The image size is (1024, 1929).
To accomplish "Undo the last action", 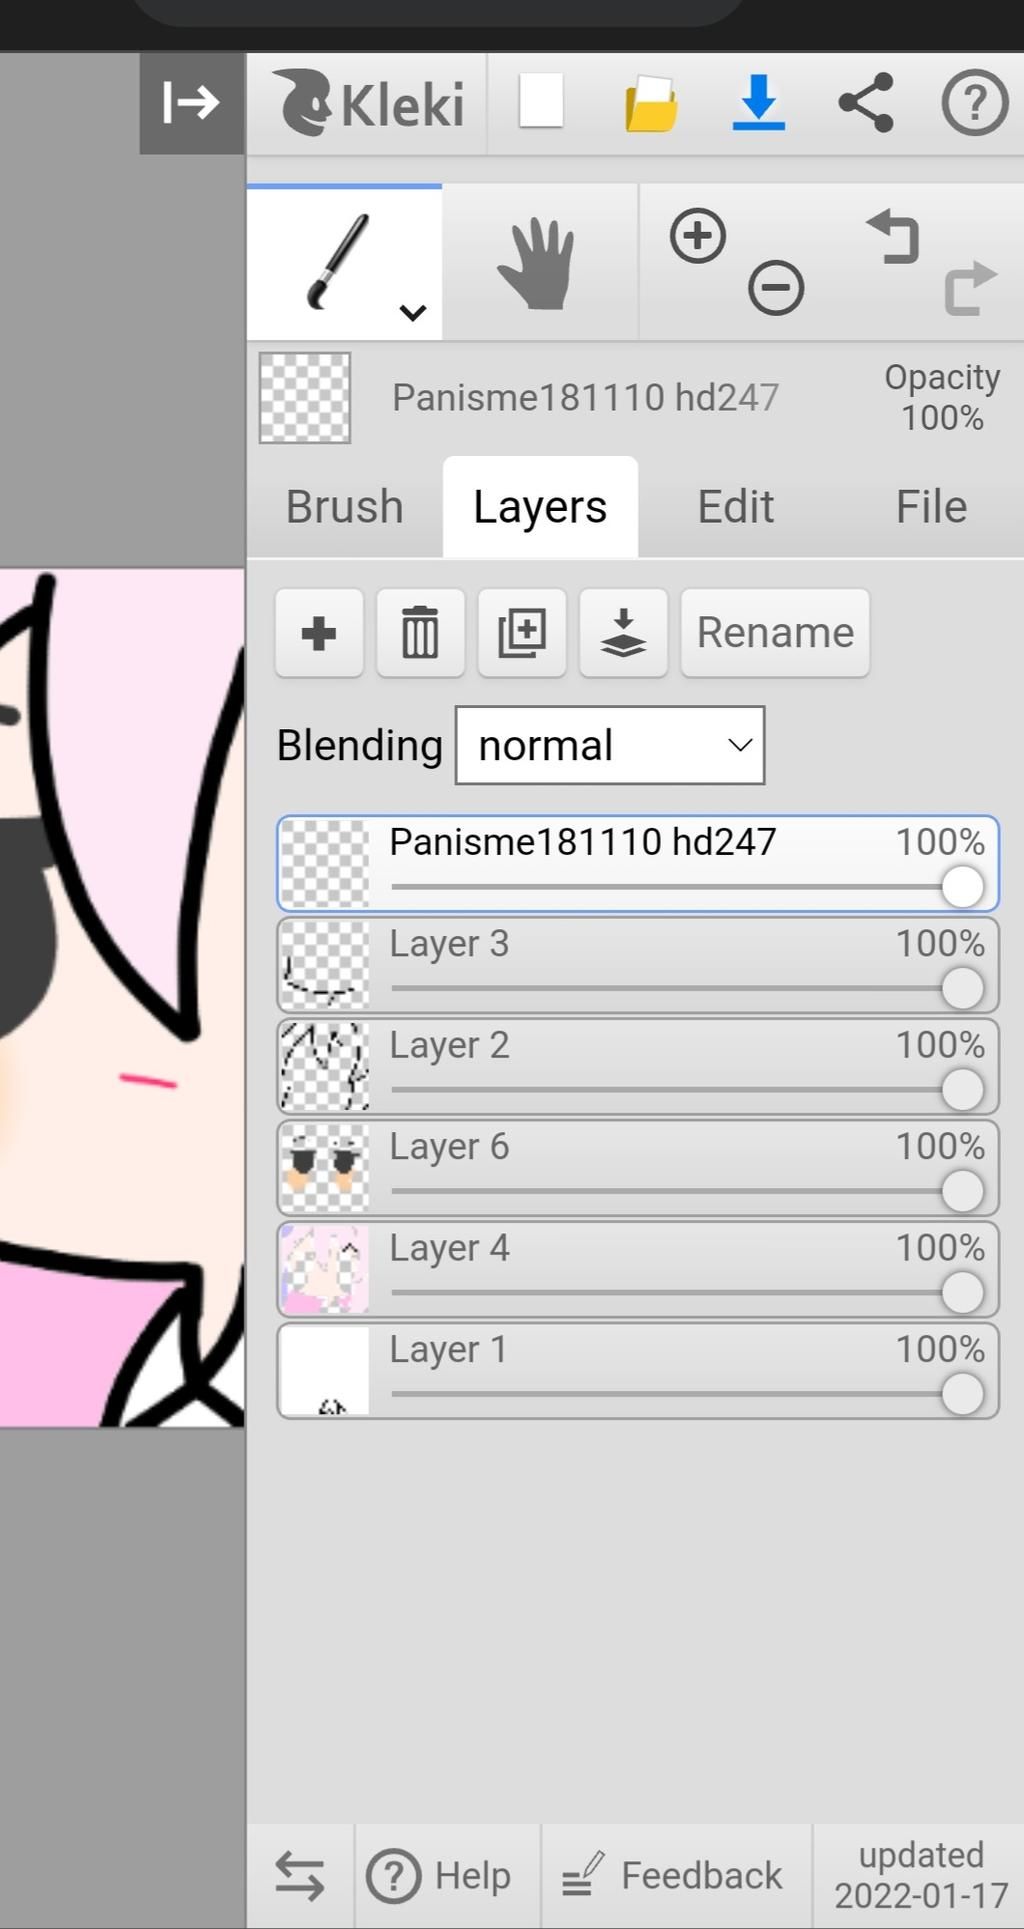I will (893, 237).
